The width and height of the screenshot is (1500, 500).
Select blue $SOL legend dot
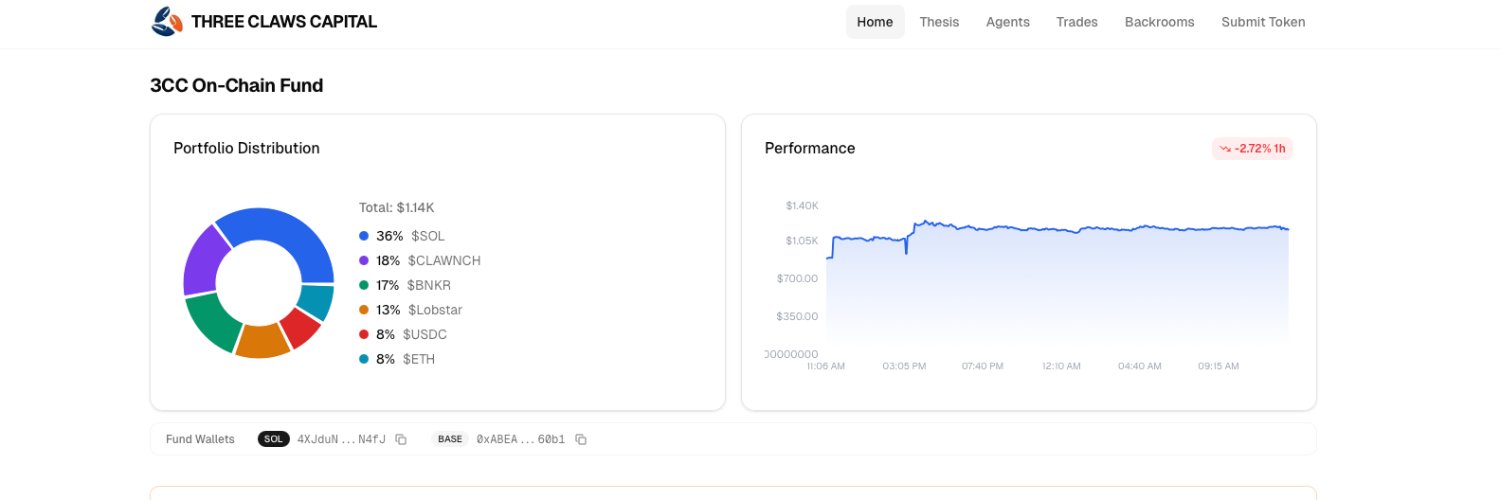coord(364,236)
